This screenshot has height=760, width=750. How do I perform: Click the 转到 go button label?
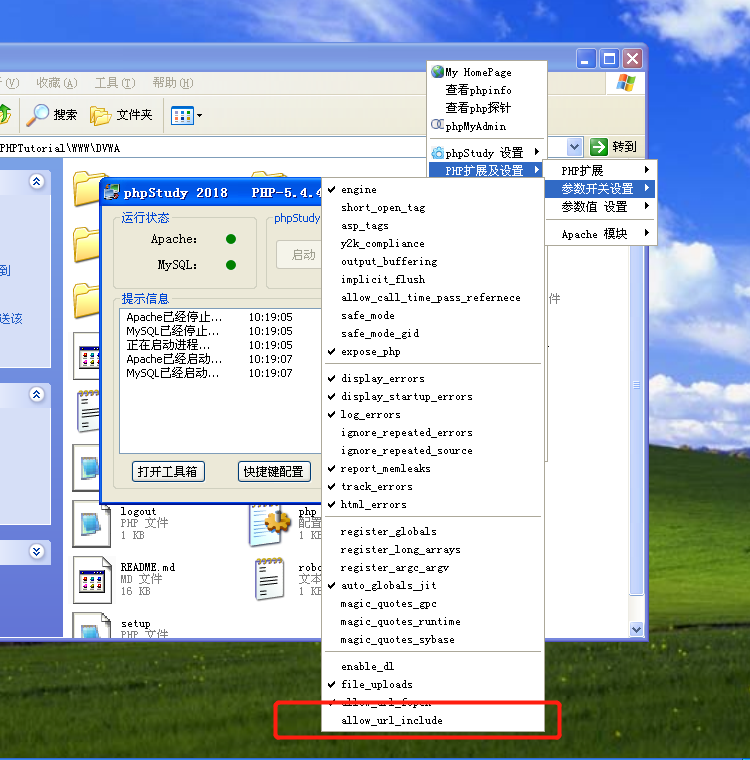pos(624,146)
